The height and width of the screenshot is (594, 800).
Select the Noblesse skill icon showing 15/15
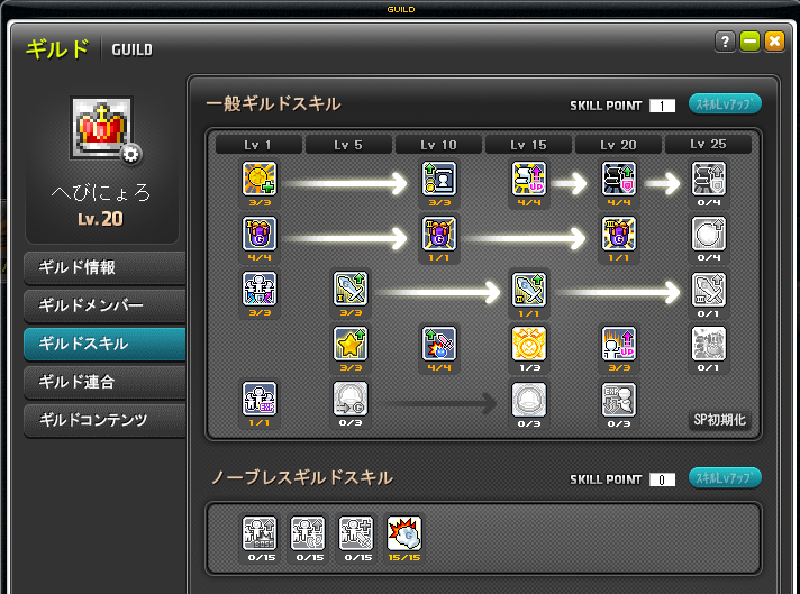coord(404,533)
